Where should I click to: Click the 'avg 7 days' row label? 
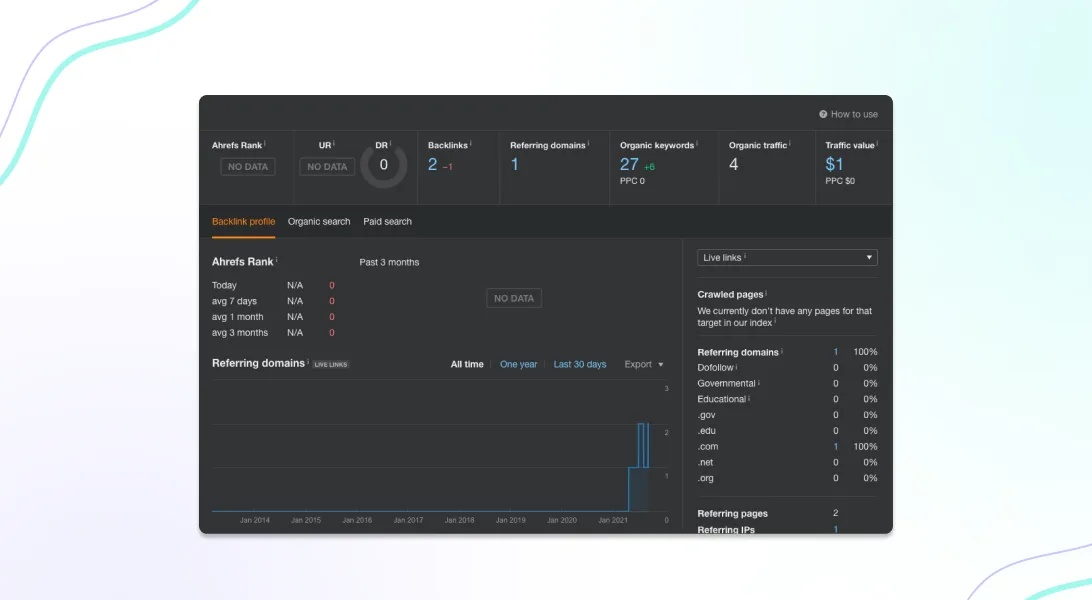234,301
